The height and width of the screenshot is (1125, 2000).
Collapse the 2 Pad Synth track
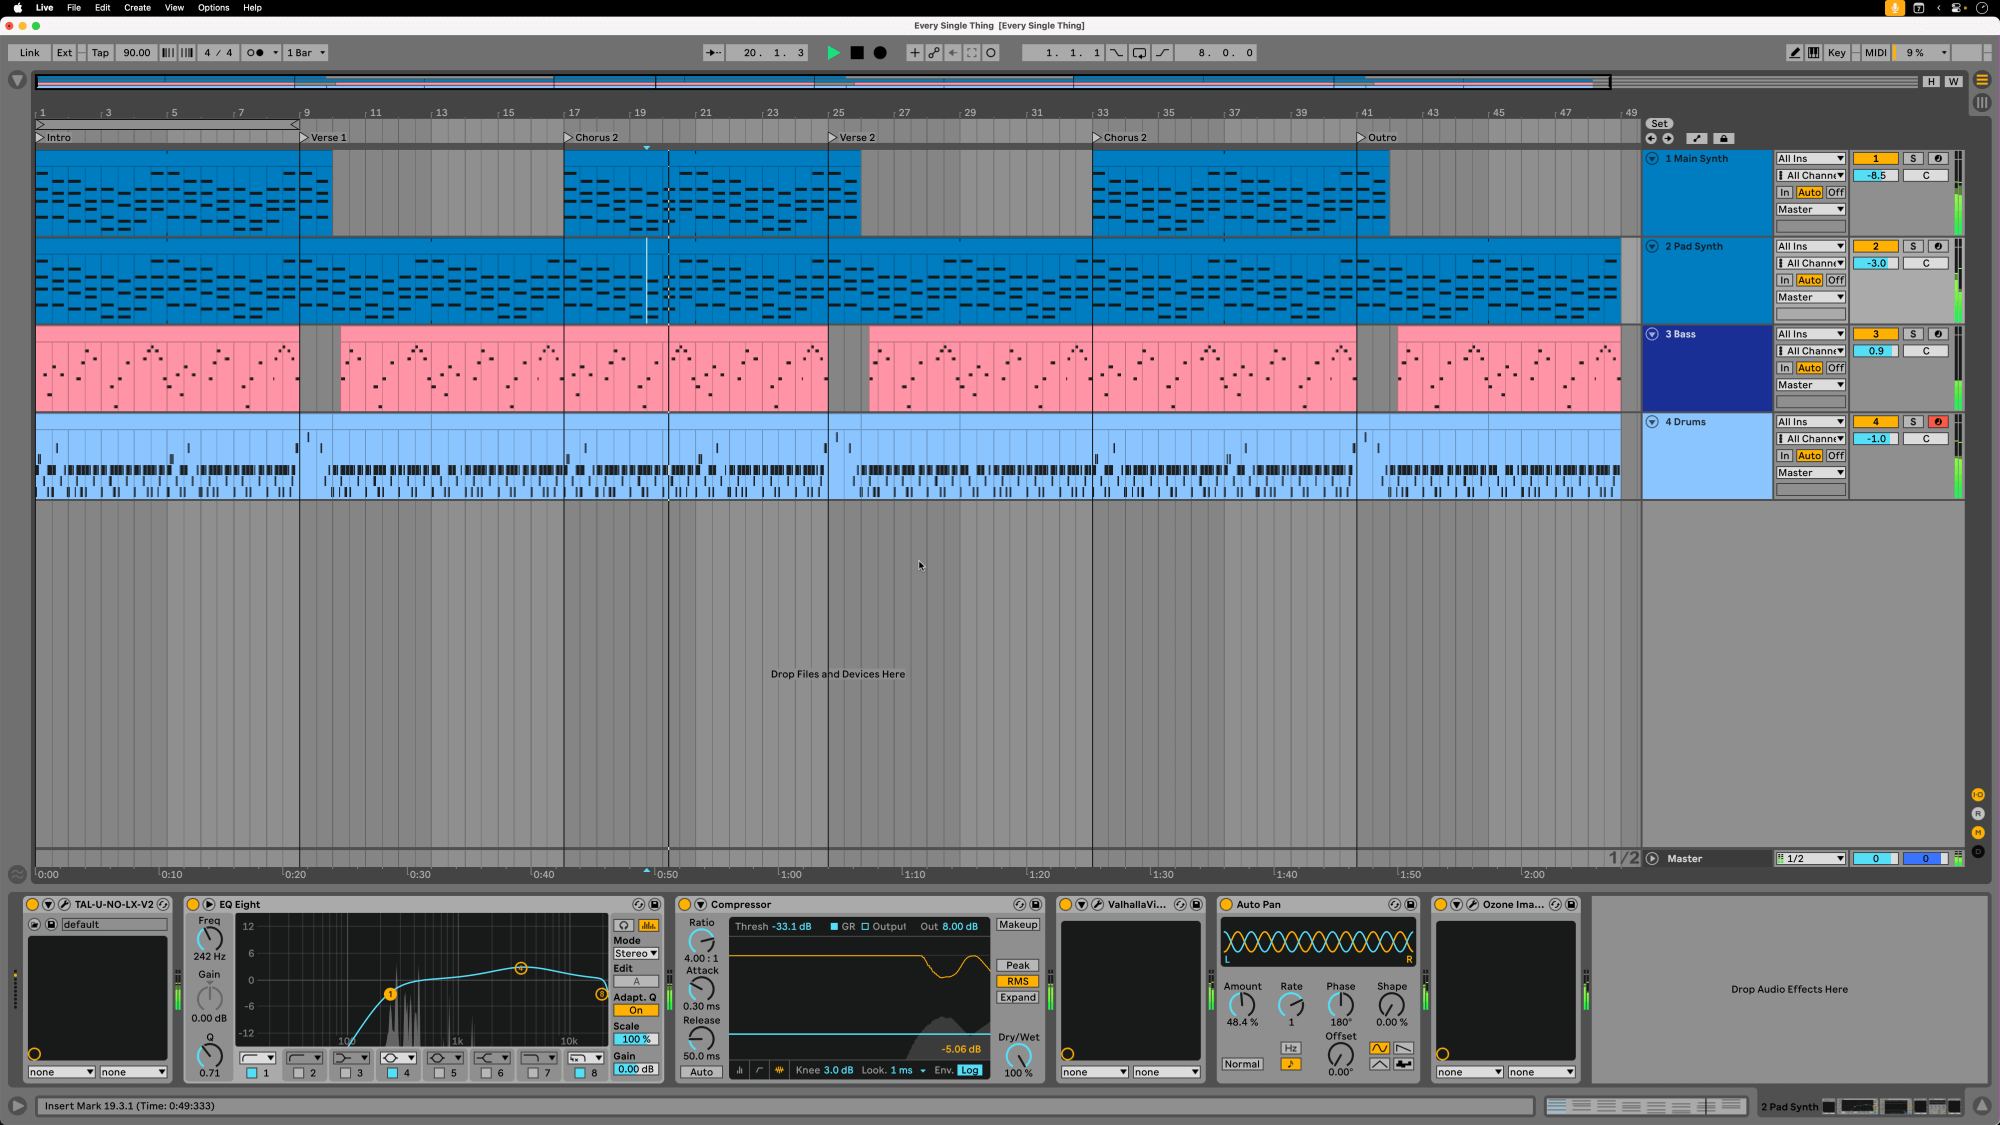1652,246
